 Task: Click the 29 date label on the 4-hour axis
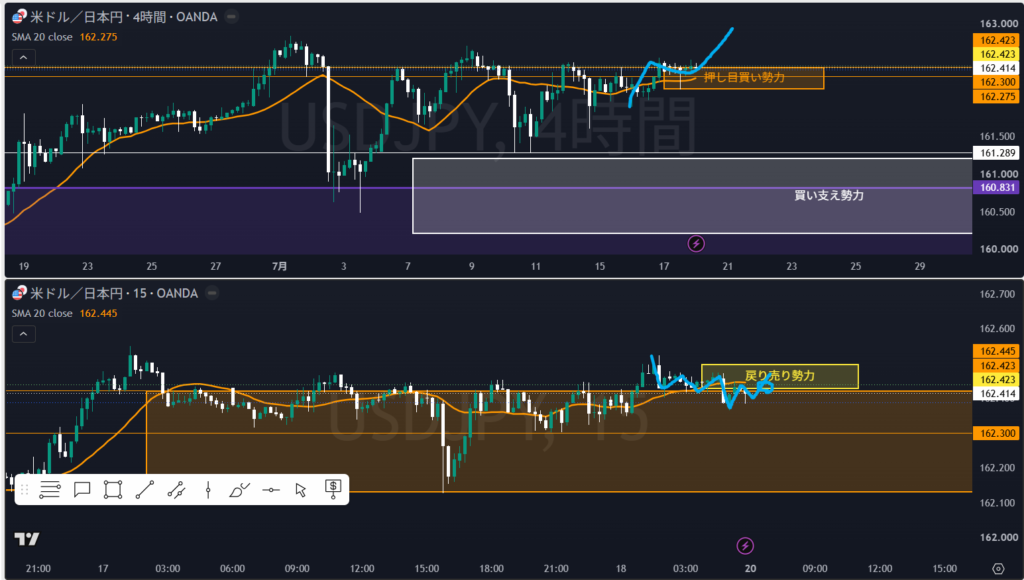920,266
